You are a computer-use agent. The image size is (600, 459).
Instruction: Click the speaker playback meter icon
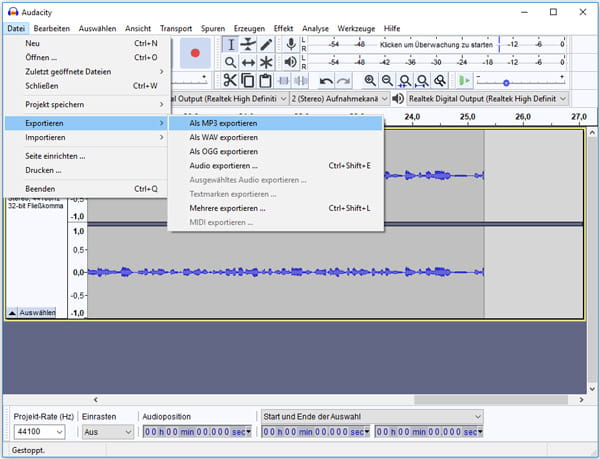point(291,62)
